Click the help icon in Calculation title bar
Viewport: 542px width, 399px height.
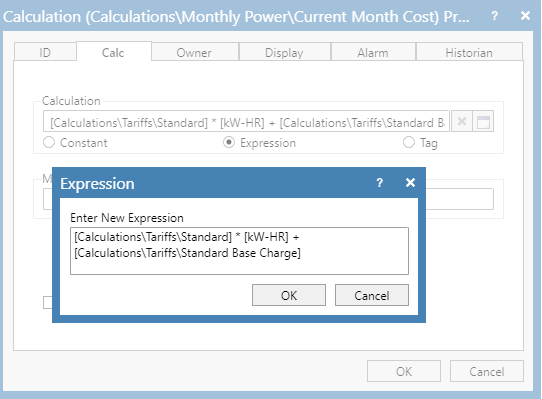point(495,16)
